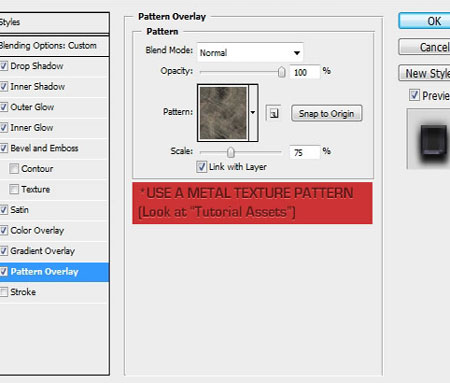450x383 pixels.
Task: Select the Satin style entry
Action: pos(19,210)
